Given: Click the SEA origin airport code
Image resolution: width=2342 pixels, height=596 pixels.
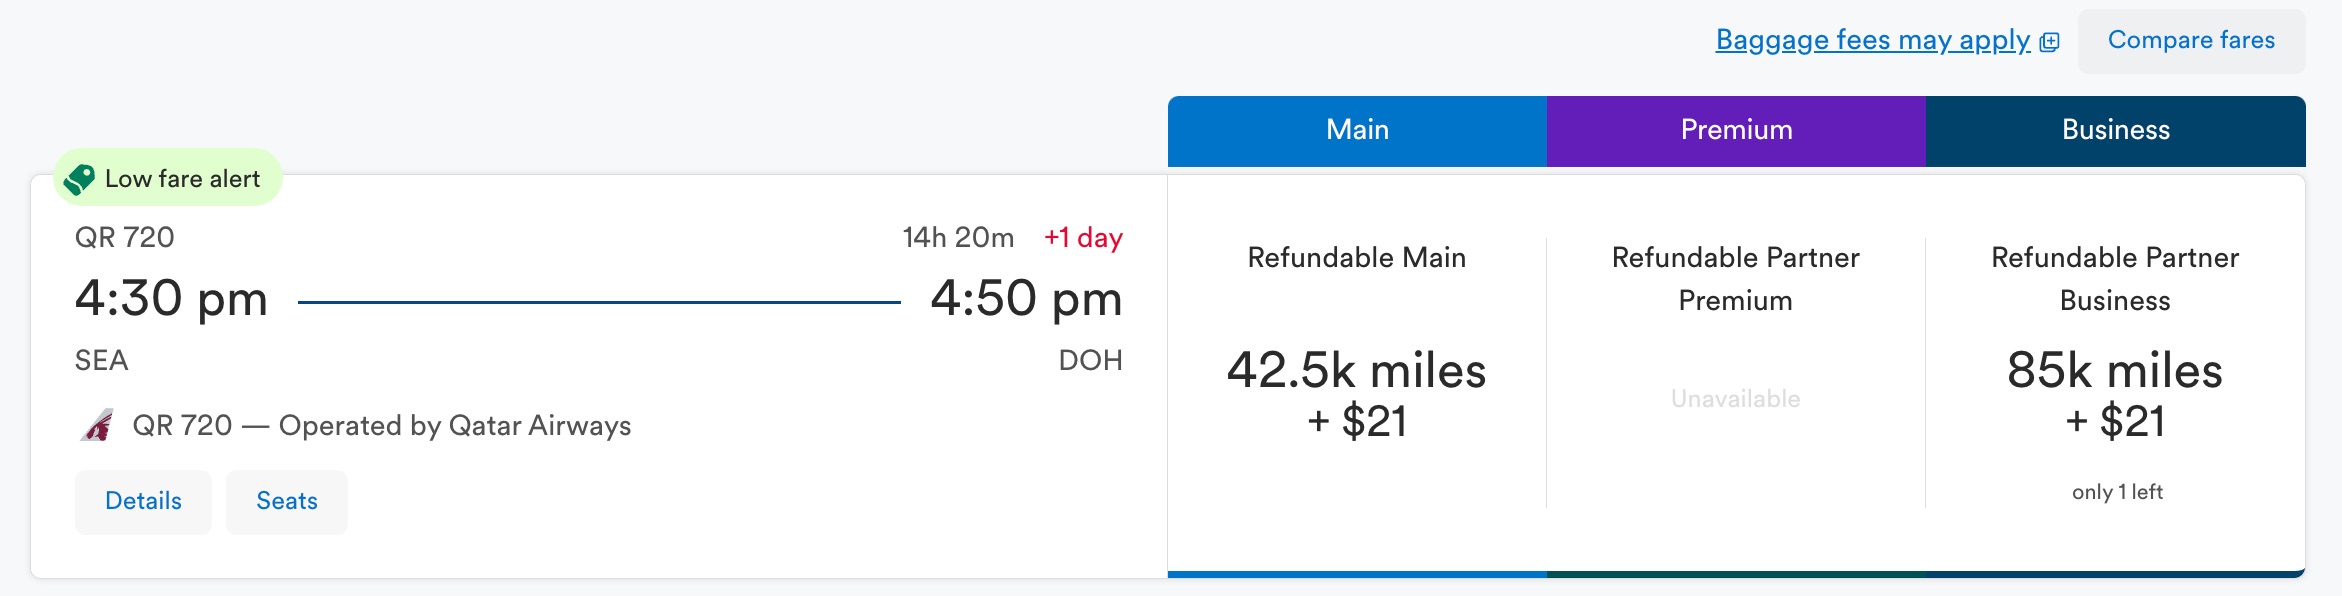Looking at the screenshot, I should coord(101,360).
